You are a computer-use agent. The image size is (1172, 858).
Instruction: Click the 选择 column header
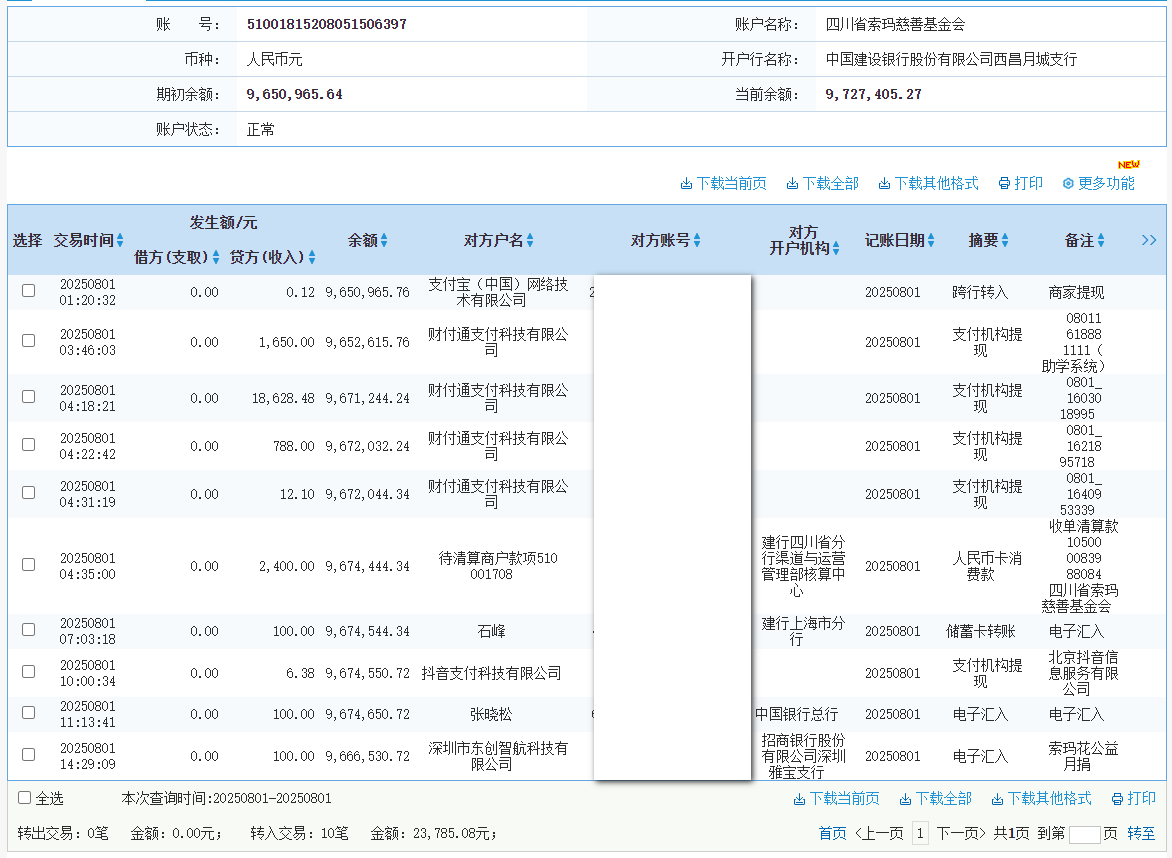[x=28, y=241]
